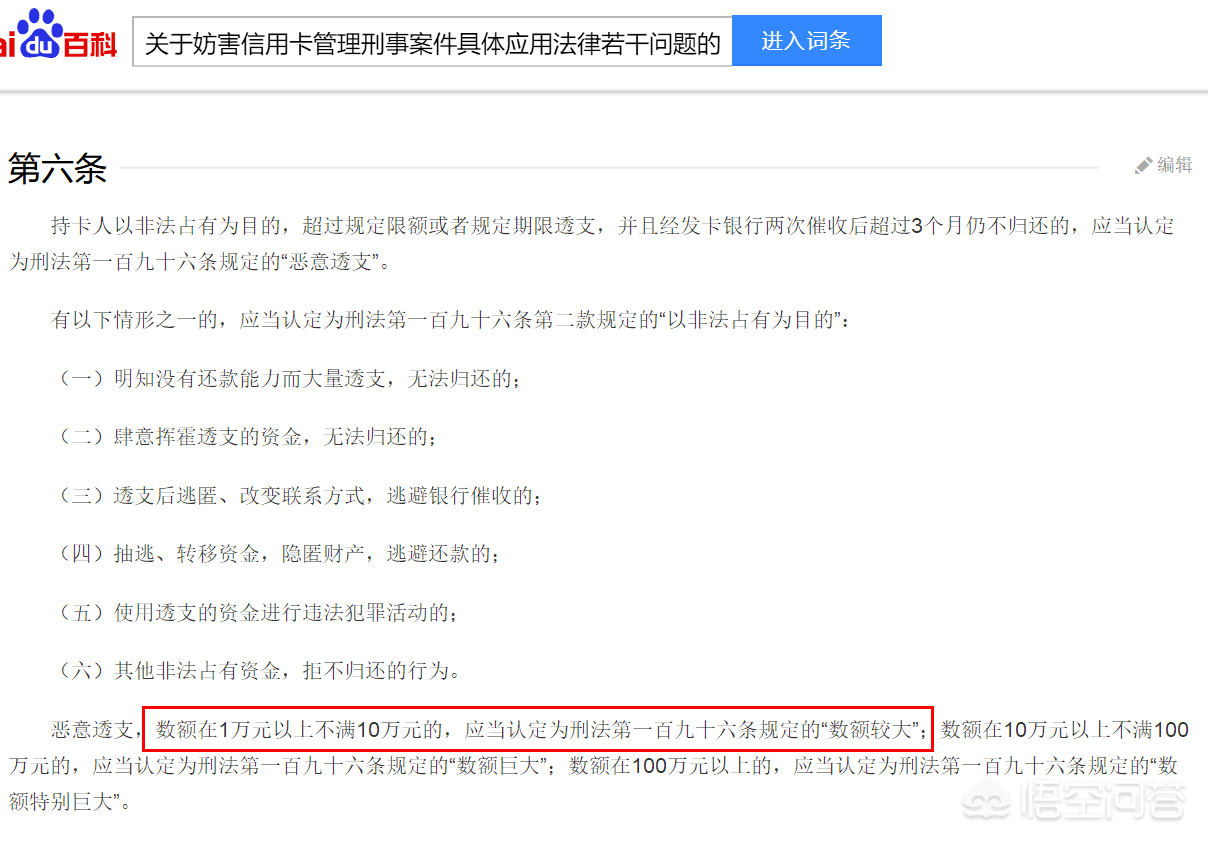Focus the search input field
1208x843 pixels.
[432, 43]
